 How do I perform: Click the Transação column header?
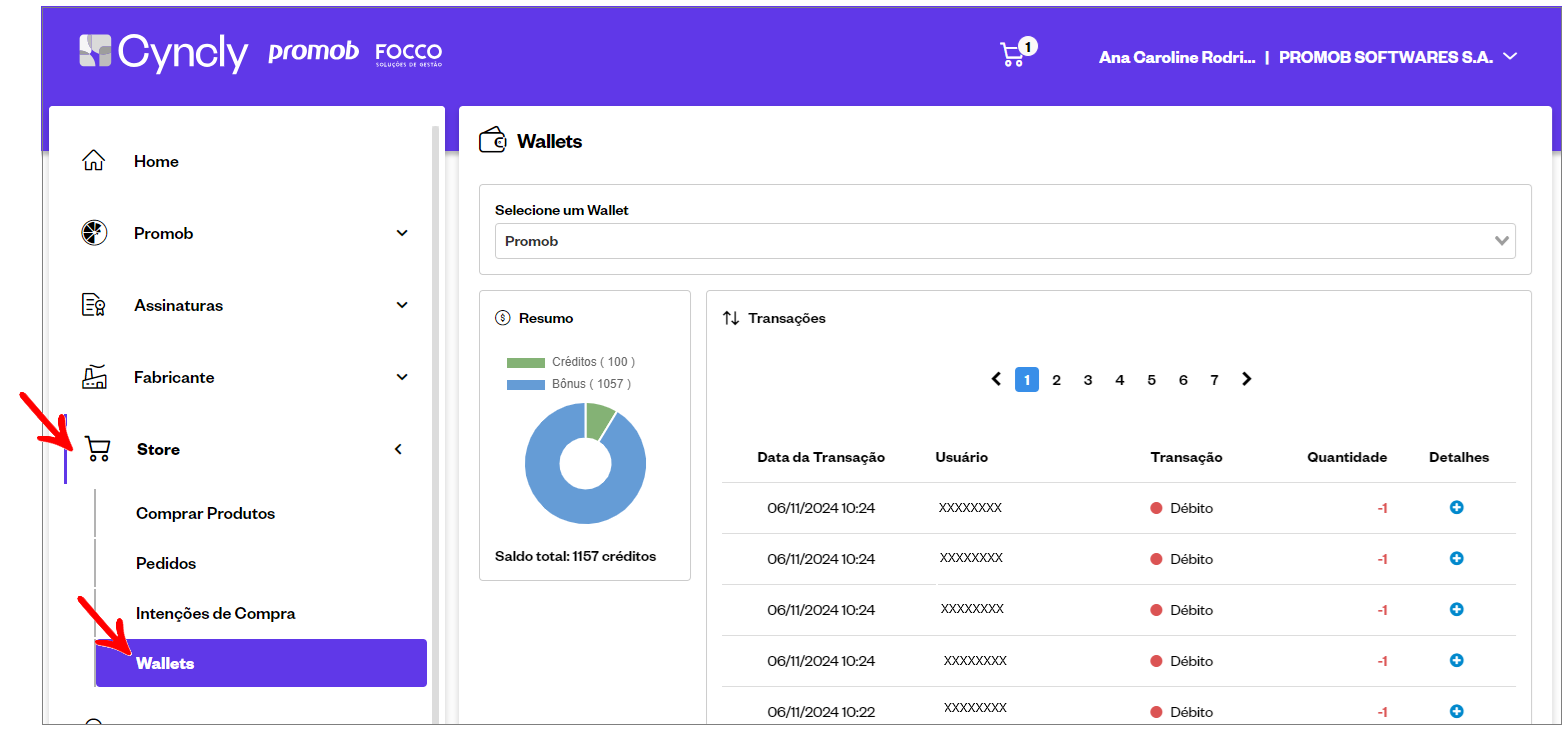click(1187, 457)
